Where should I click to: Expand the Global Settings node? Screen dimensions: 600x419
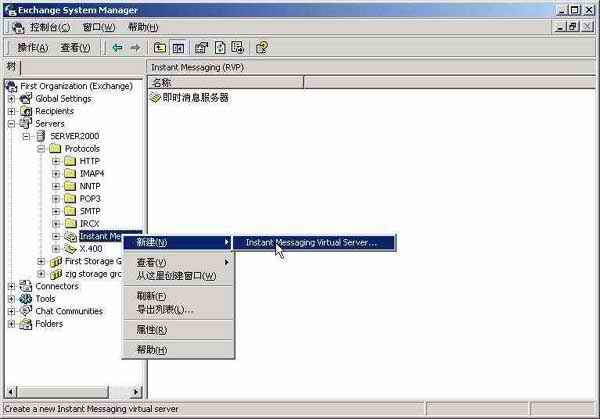pos(11,99)
